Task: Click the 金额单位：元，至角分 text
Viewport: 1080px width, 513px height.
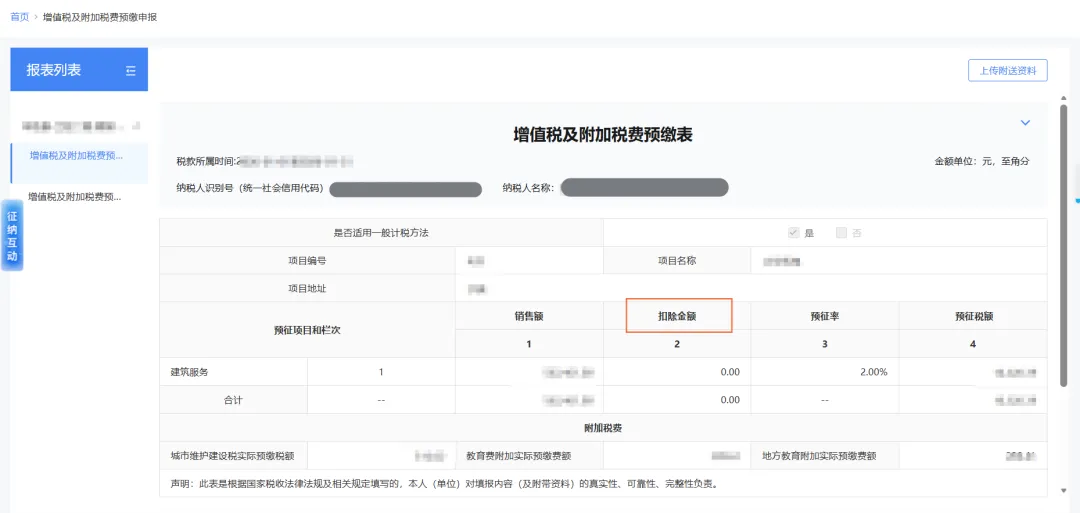Action: click(x=982, y=161)
